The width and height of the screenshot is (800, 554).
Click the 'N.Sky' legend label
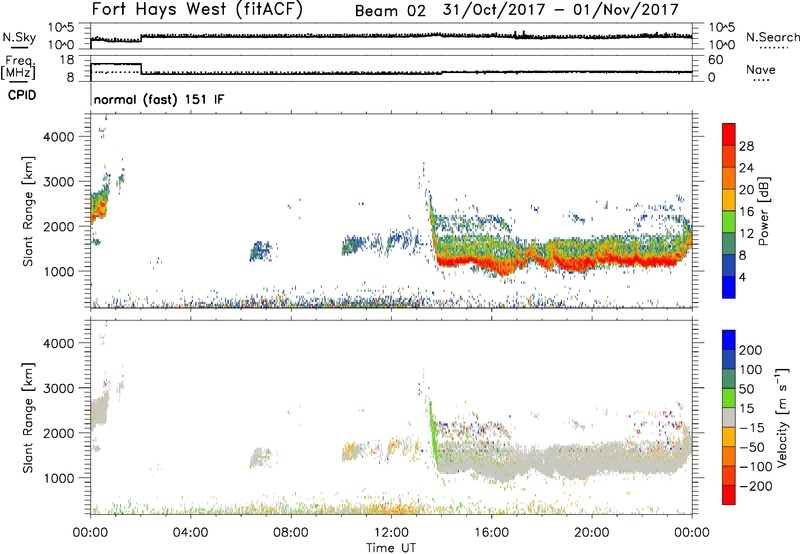pyautogui.click(x=19, y=37)
